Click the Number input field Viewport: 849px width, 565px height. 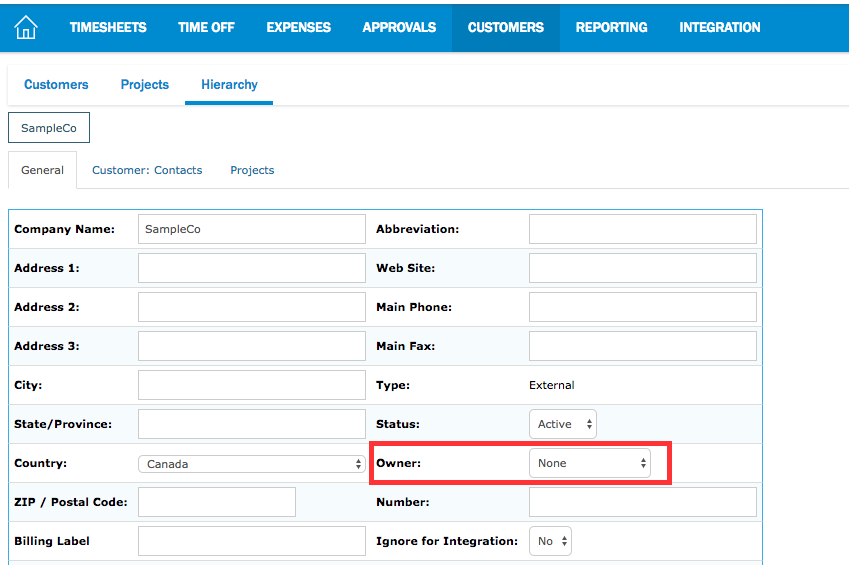click(x=643, y=502)
